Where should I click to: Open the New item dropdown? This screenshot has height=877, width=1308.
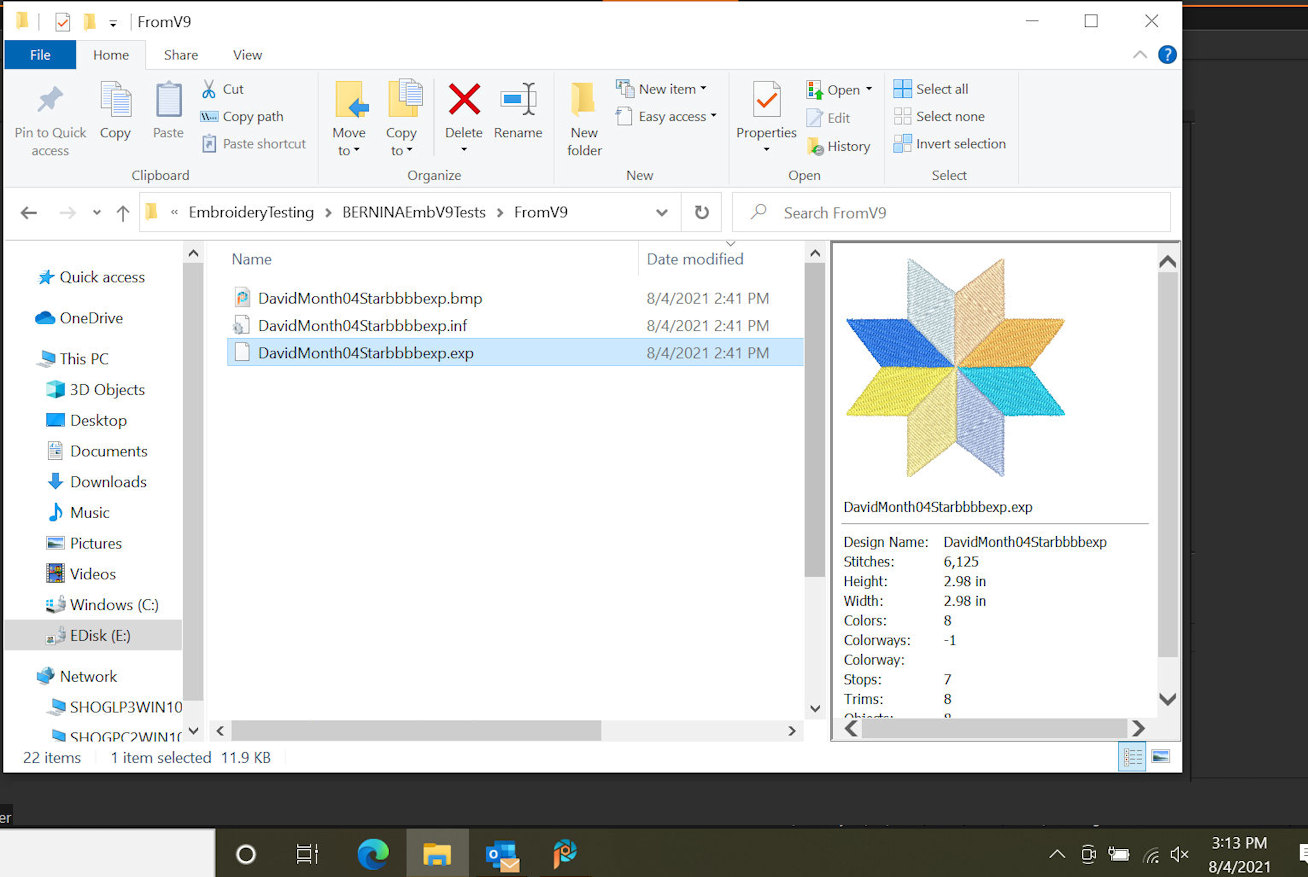pyautogui.click(x=661, y=89)
